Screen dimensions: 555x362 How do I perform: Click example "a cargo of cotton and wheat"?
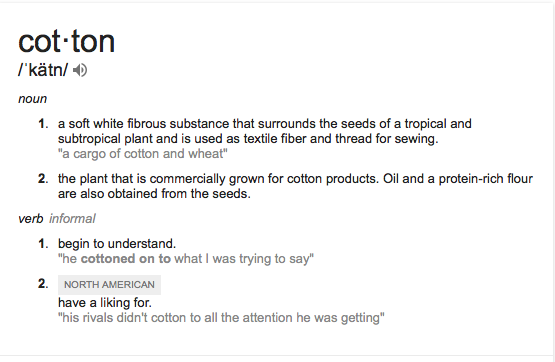tap(143, 154)
